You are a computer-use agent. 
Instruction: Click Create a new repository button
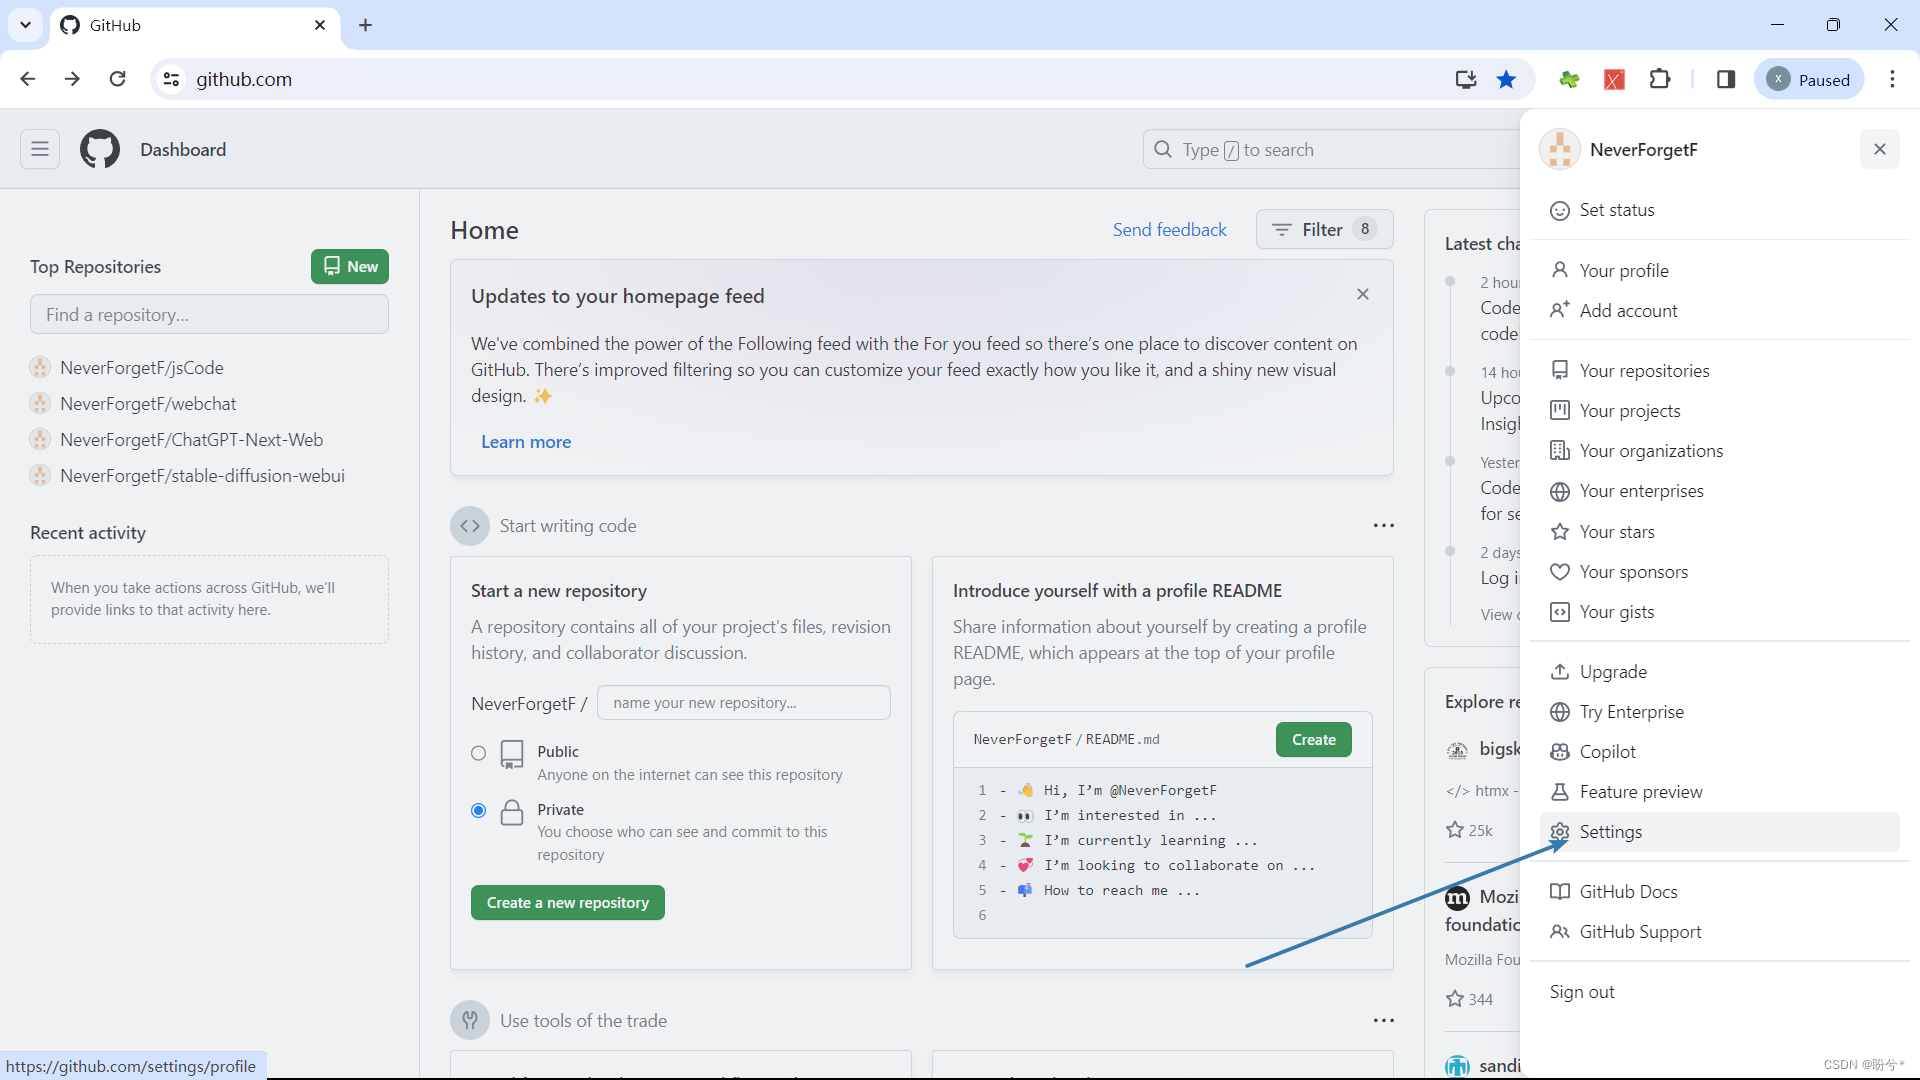(568, 903)
